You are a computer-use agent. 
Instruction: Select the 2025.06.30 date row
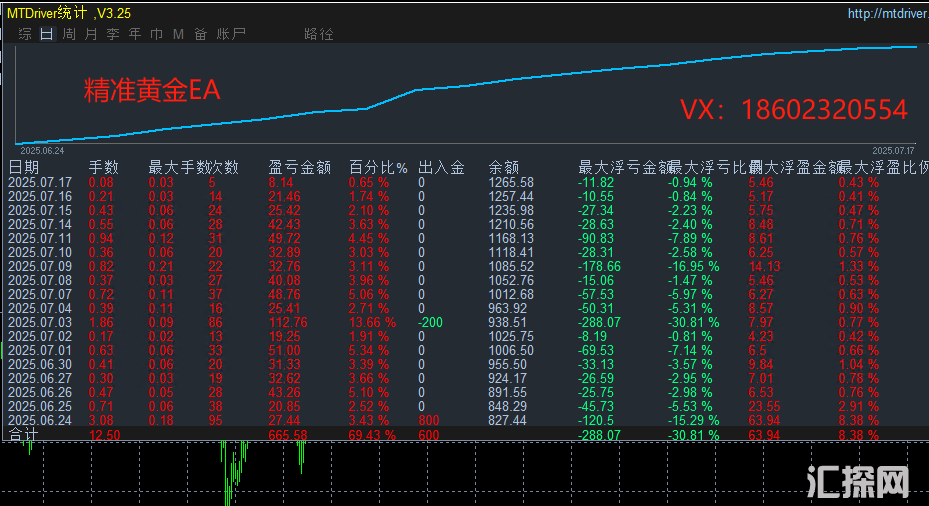coord(40,364)
